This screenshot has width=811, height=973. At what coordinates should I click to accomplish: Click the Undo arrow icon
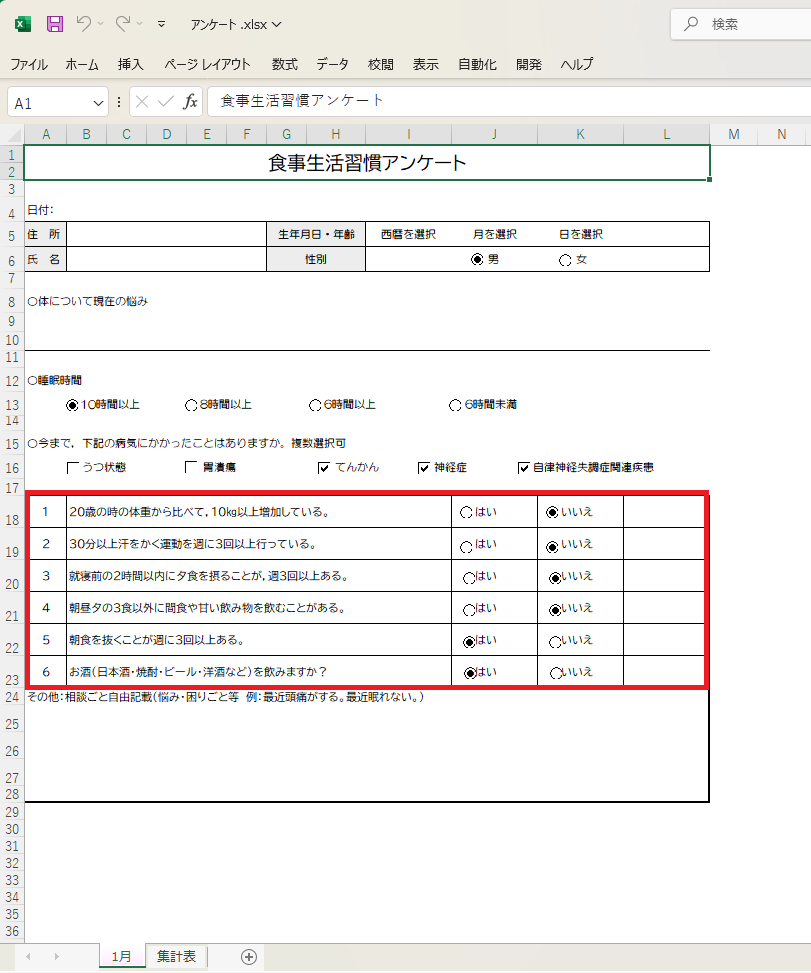click(x=84, y=23)
